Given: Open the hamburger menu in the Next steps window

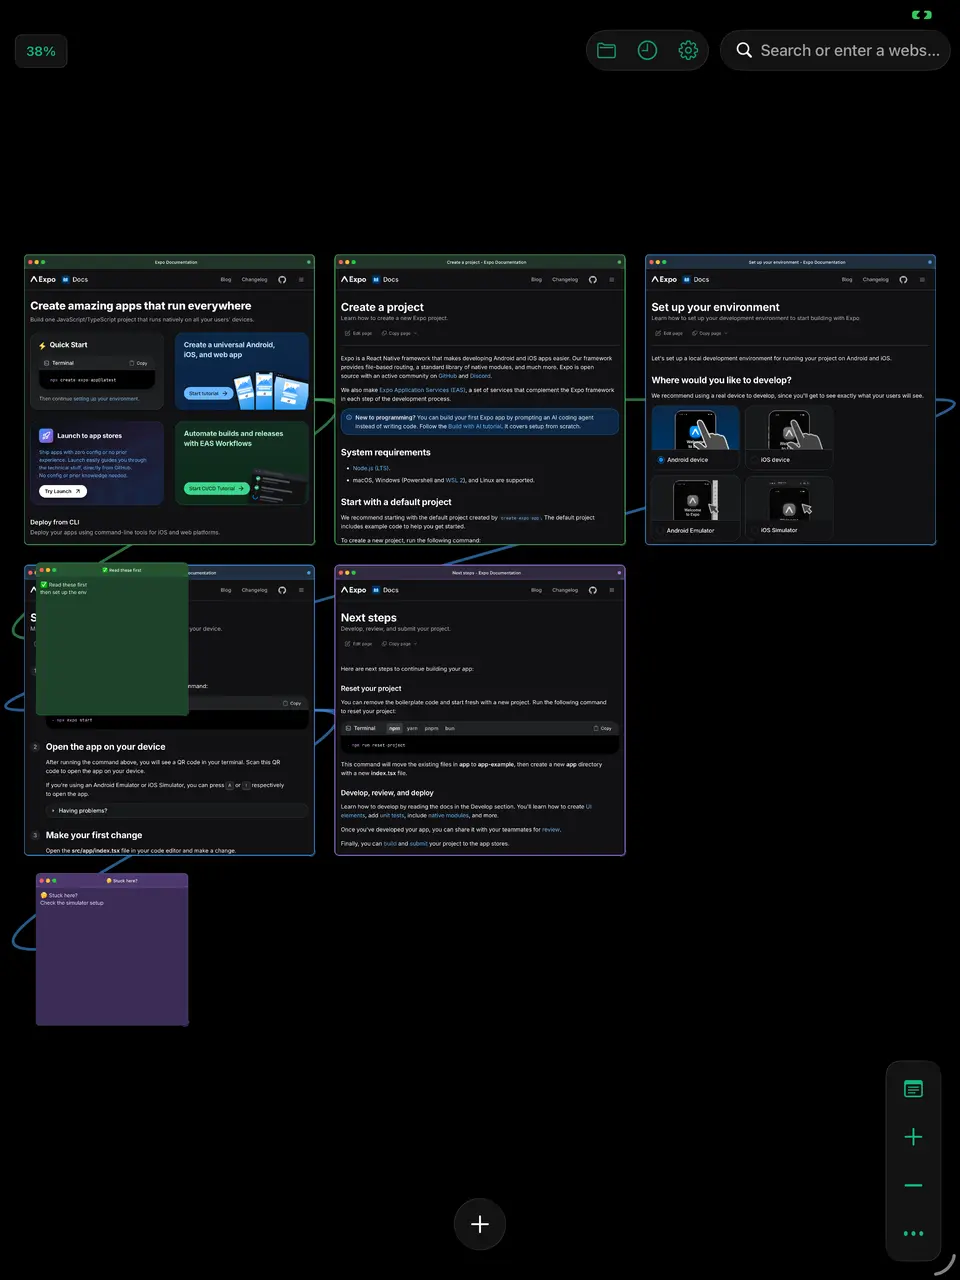Looking at the screenshot, I should click(612, 590).
